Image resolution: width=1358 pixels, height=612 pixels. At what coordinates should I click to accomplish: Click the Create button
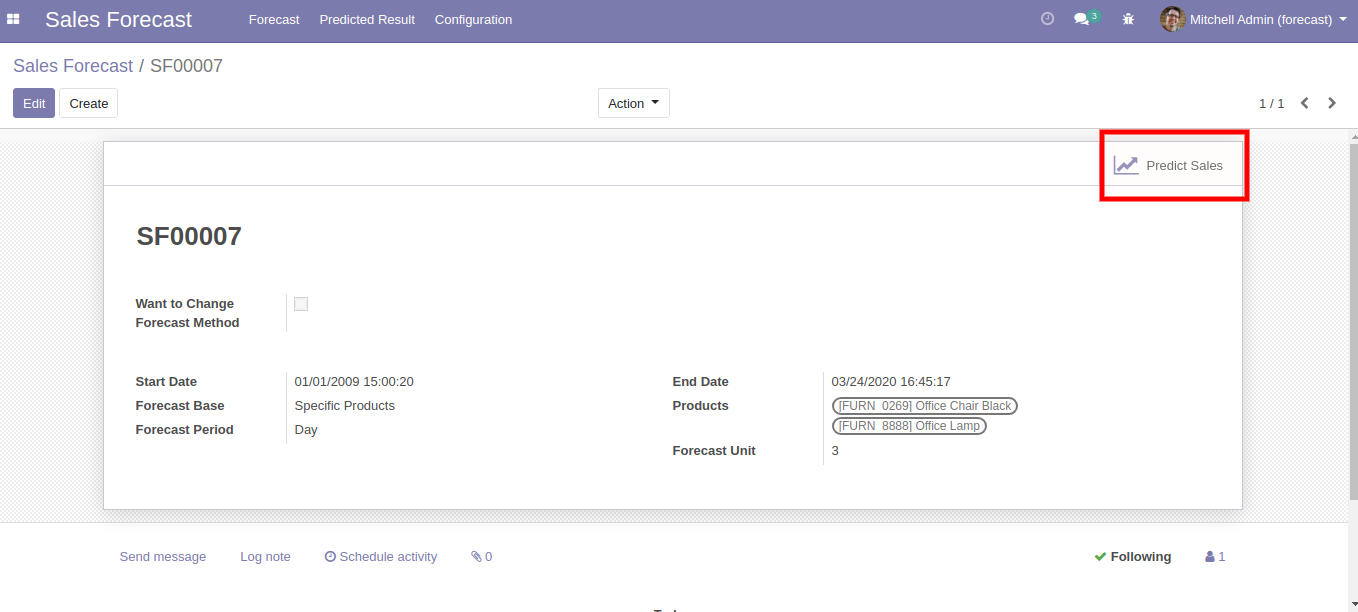click(88, 103)
